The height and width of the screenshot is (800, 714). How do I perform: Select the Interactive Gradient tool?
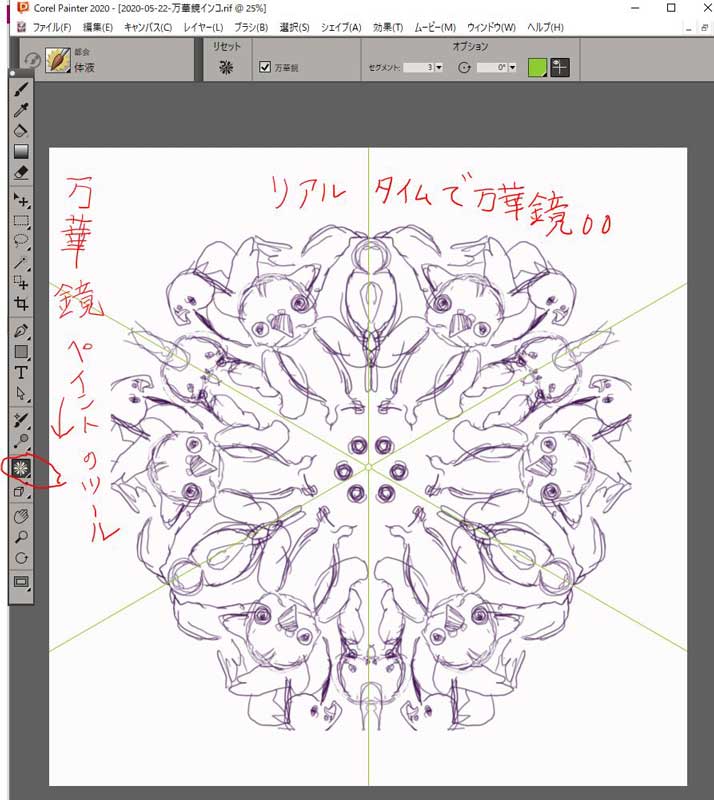pos(20,152)
